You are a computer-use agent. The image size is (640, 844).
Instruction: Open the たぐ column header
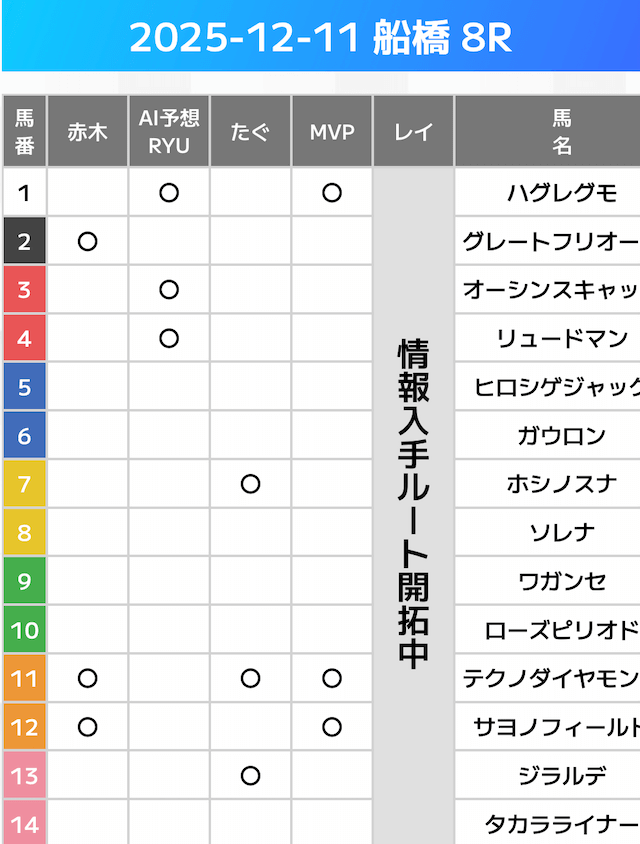tap(251, 131)
